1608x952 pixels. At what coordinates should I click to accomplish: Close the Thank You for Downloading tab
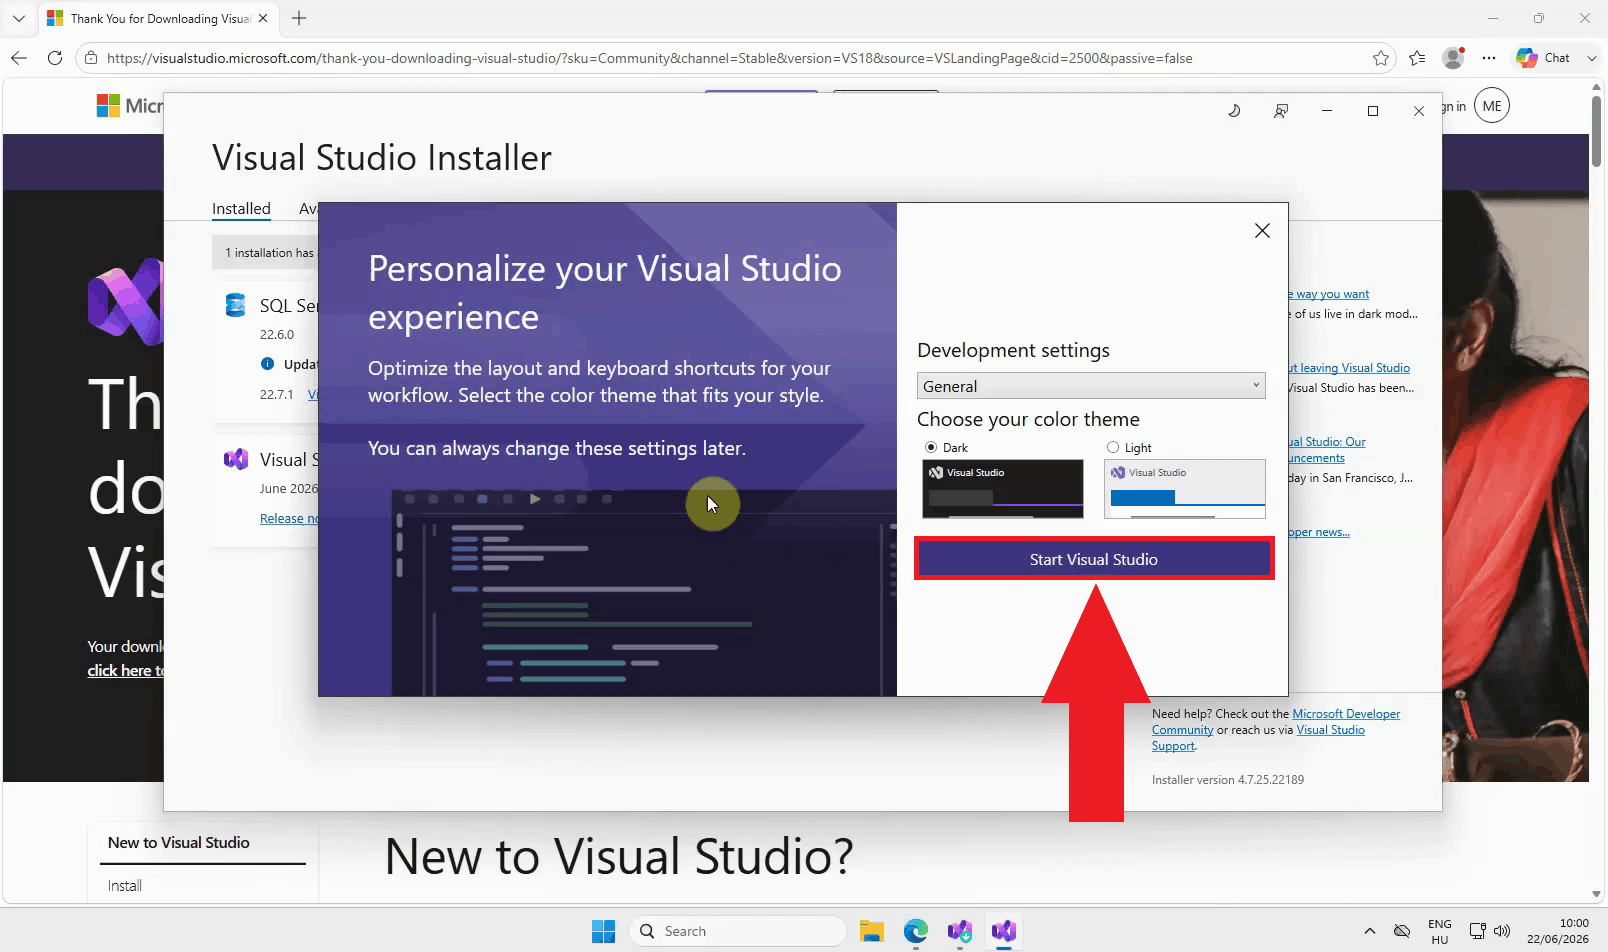[x=263, y=18]
